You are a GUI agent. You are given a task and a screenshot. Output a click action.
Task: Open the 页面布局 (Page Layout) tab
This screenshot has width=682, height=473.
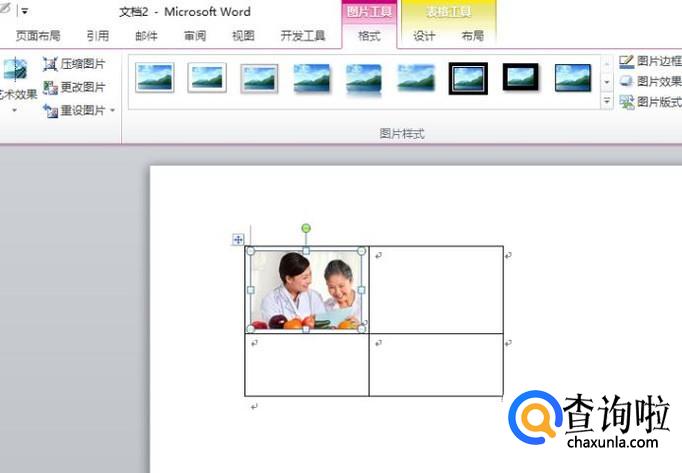(x=38, y=36)
